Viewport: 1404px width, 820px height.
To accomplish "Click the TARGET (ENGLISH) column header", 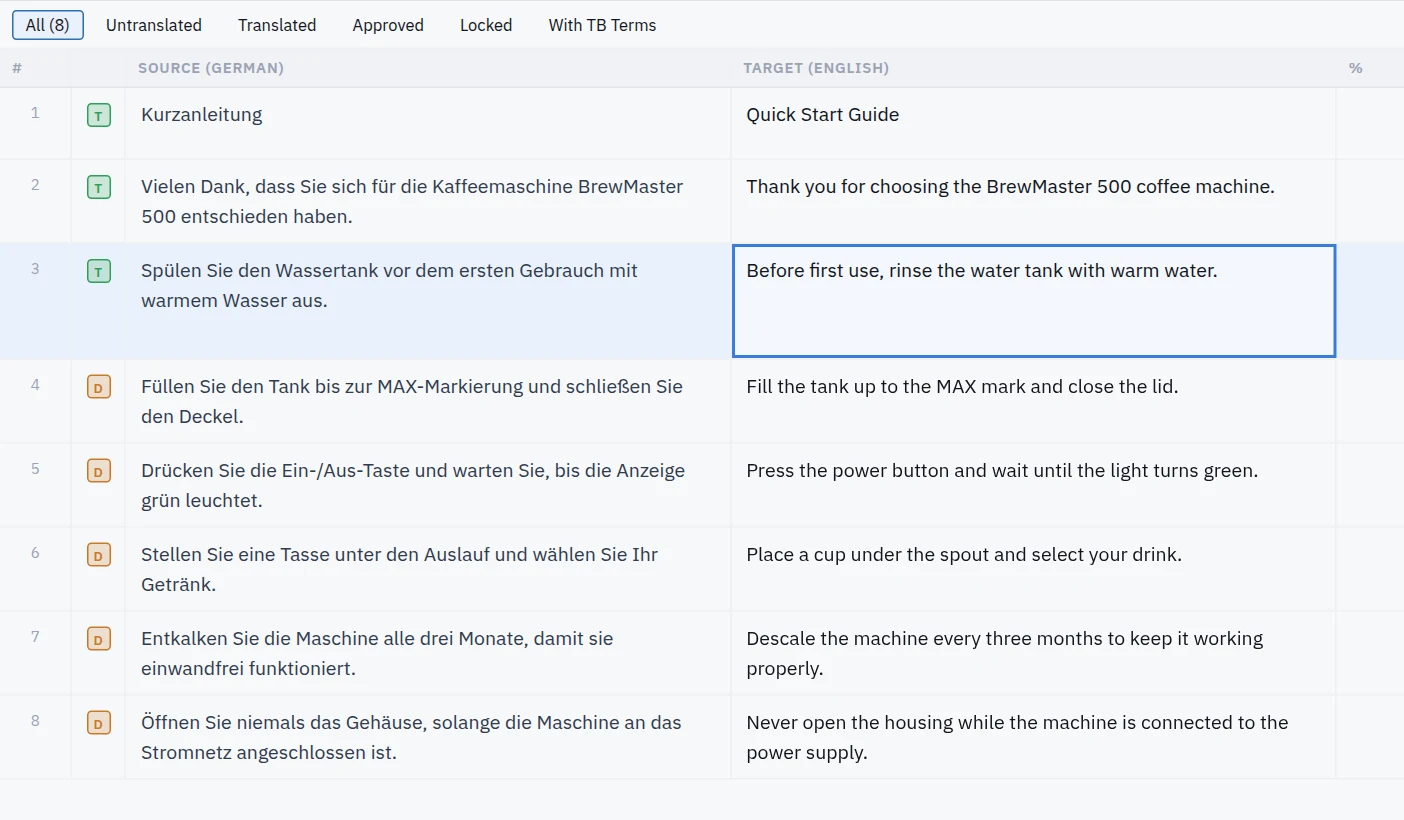I will tap(816, 68).
